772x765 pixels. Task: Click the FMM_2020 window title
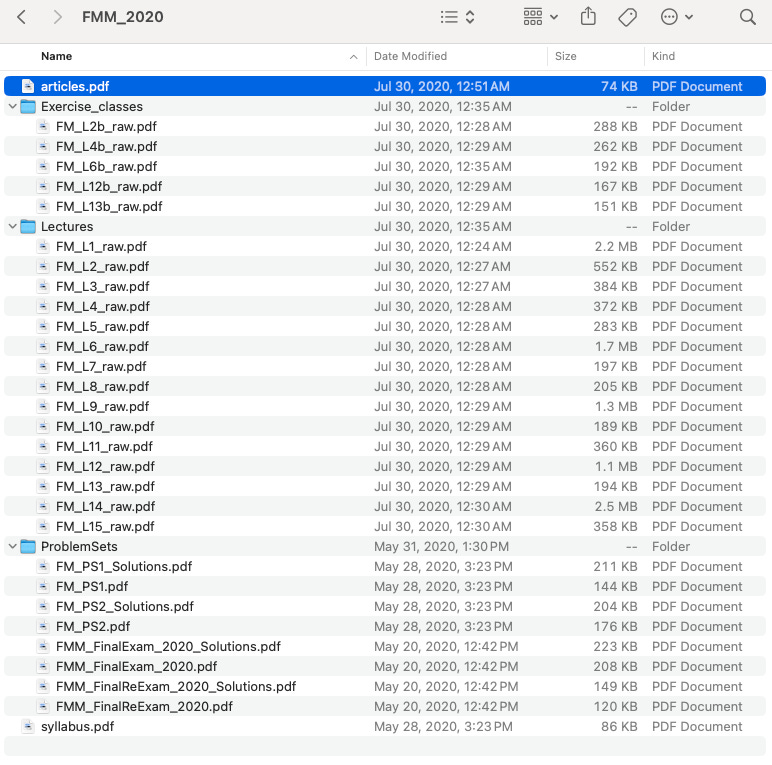(x=123, y=17)
